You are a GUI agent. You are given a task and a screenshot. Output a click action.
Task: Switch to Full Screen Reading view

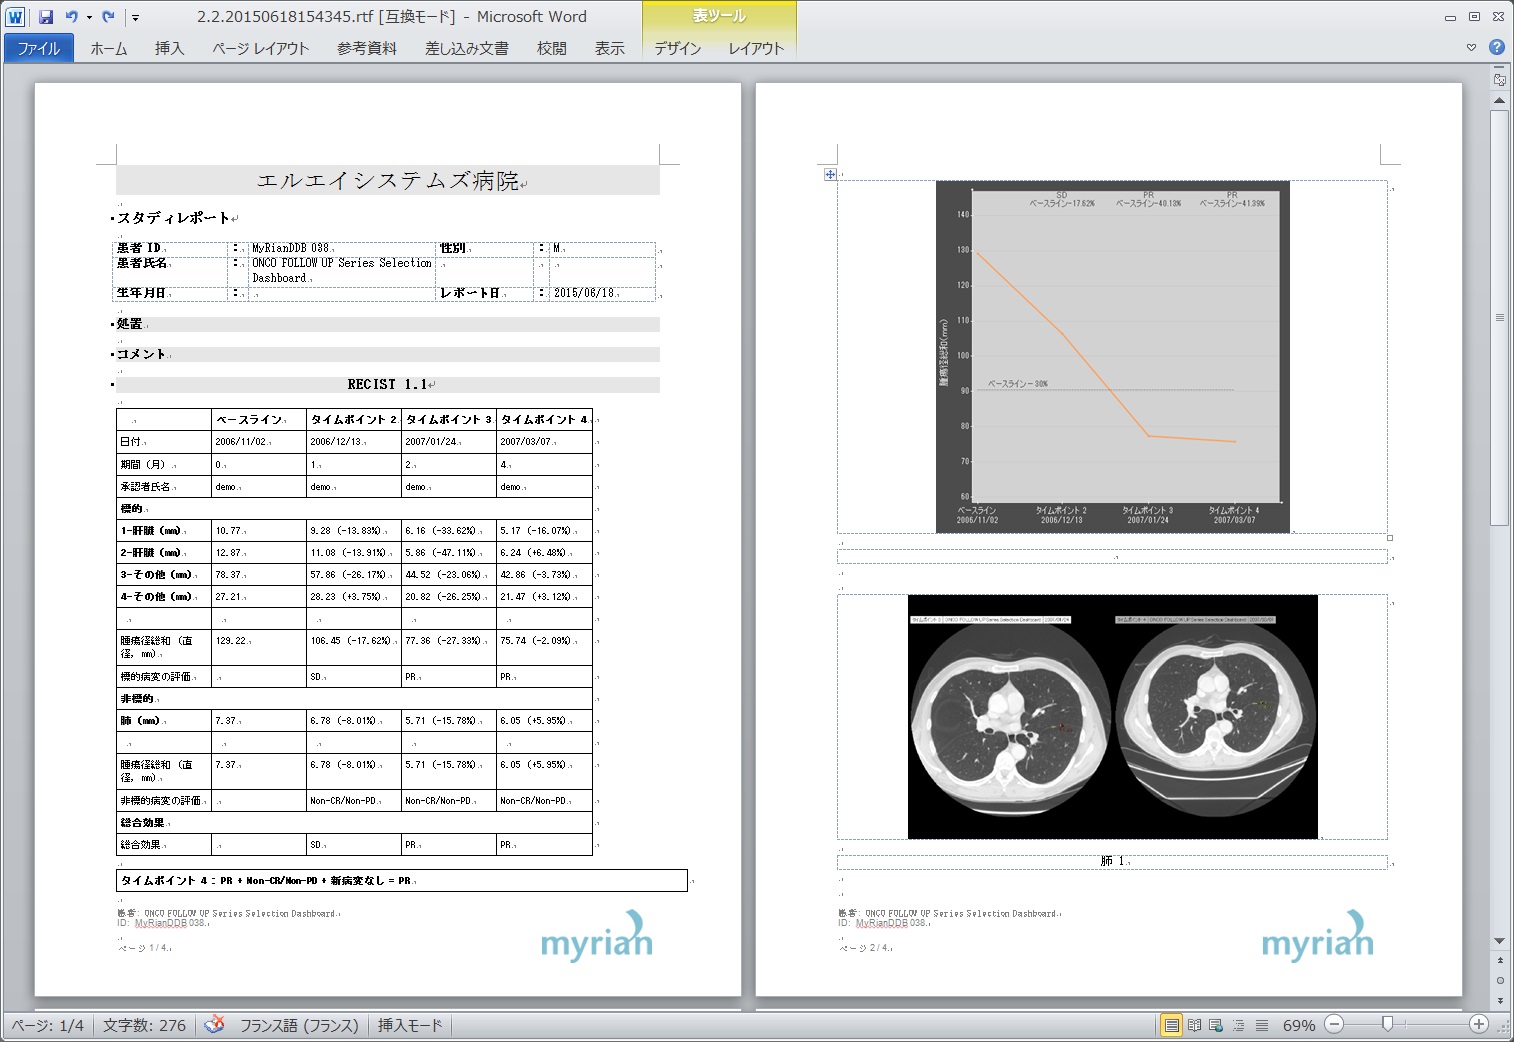coord(1194,1025)
